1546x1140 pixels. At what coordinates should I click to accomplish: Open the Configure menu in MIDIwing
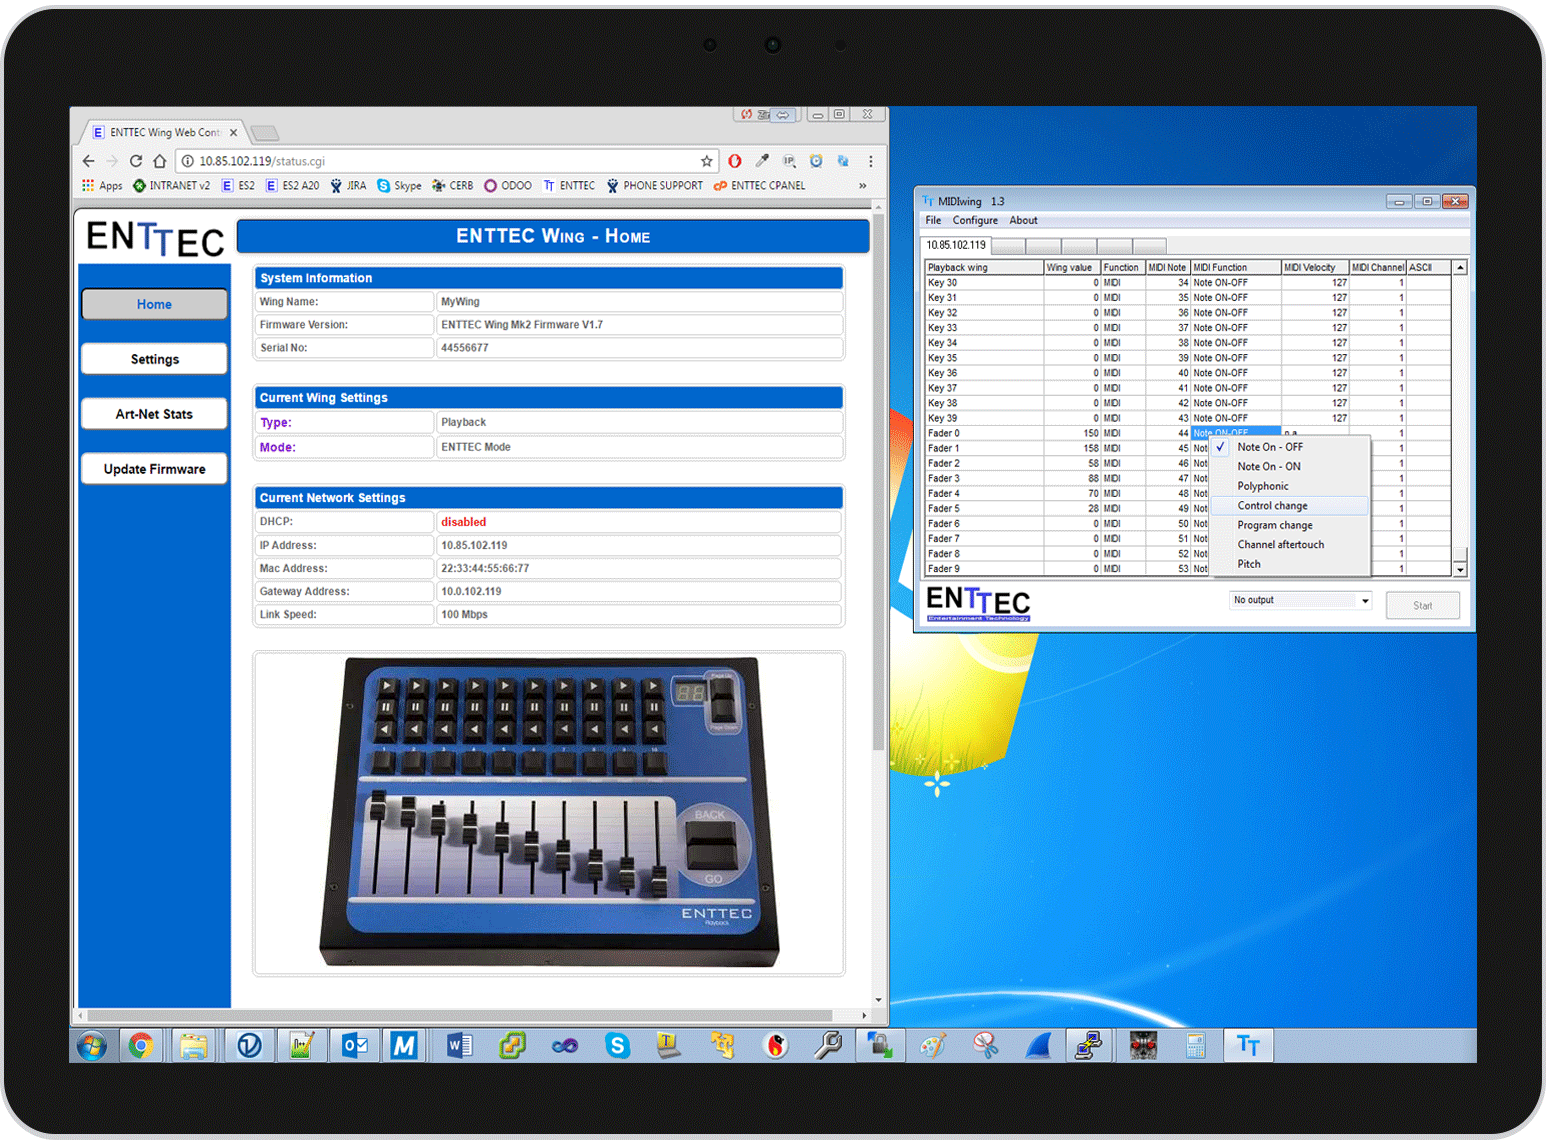click(x=975, y=220)
